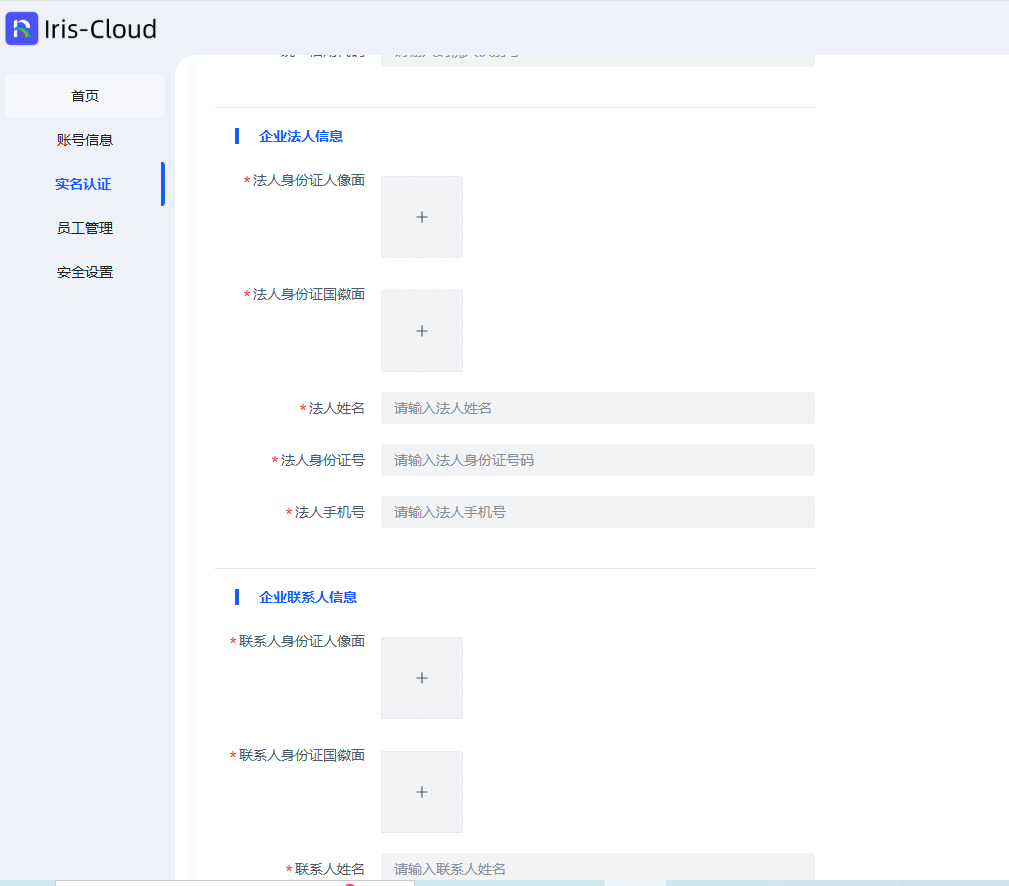Add 联系人身份证人像面 image with plus icon

[x=422, y=678]
